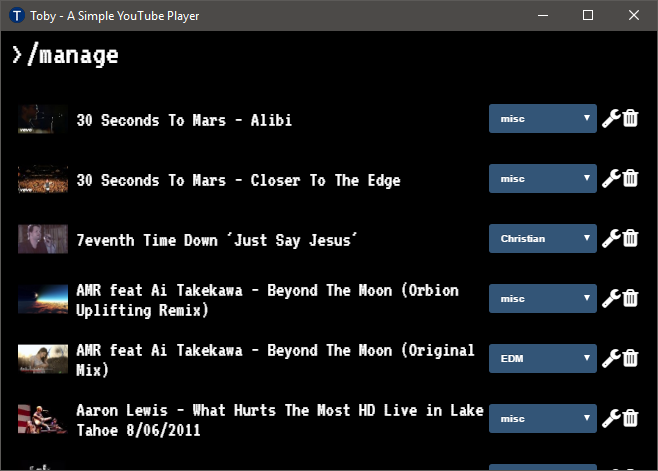Click wrench icon for Aaron Lewis video
This screenshot has width=658, height=471.
pyautogui.click(x=611, y=419)
